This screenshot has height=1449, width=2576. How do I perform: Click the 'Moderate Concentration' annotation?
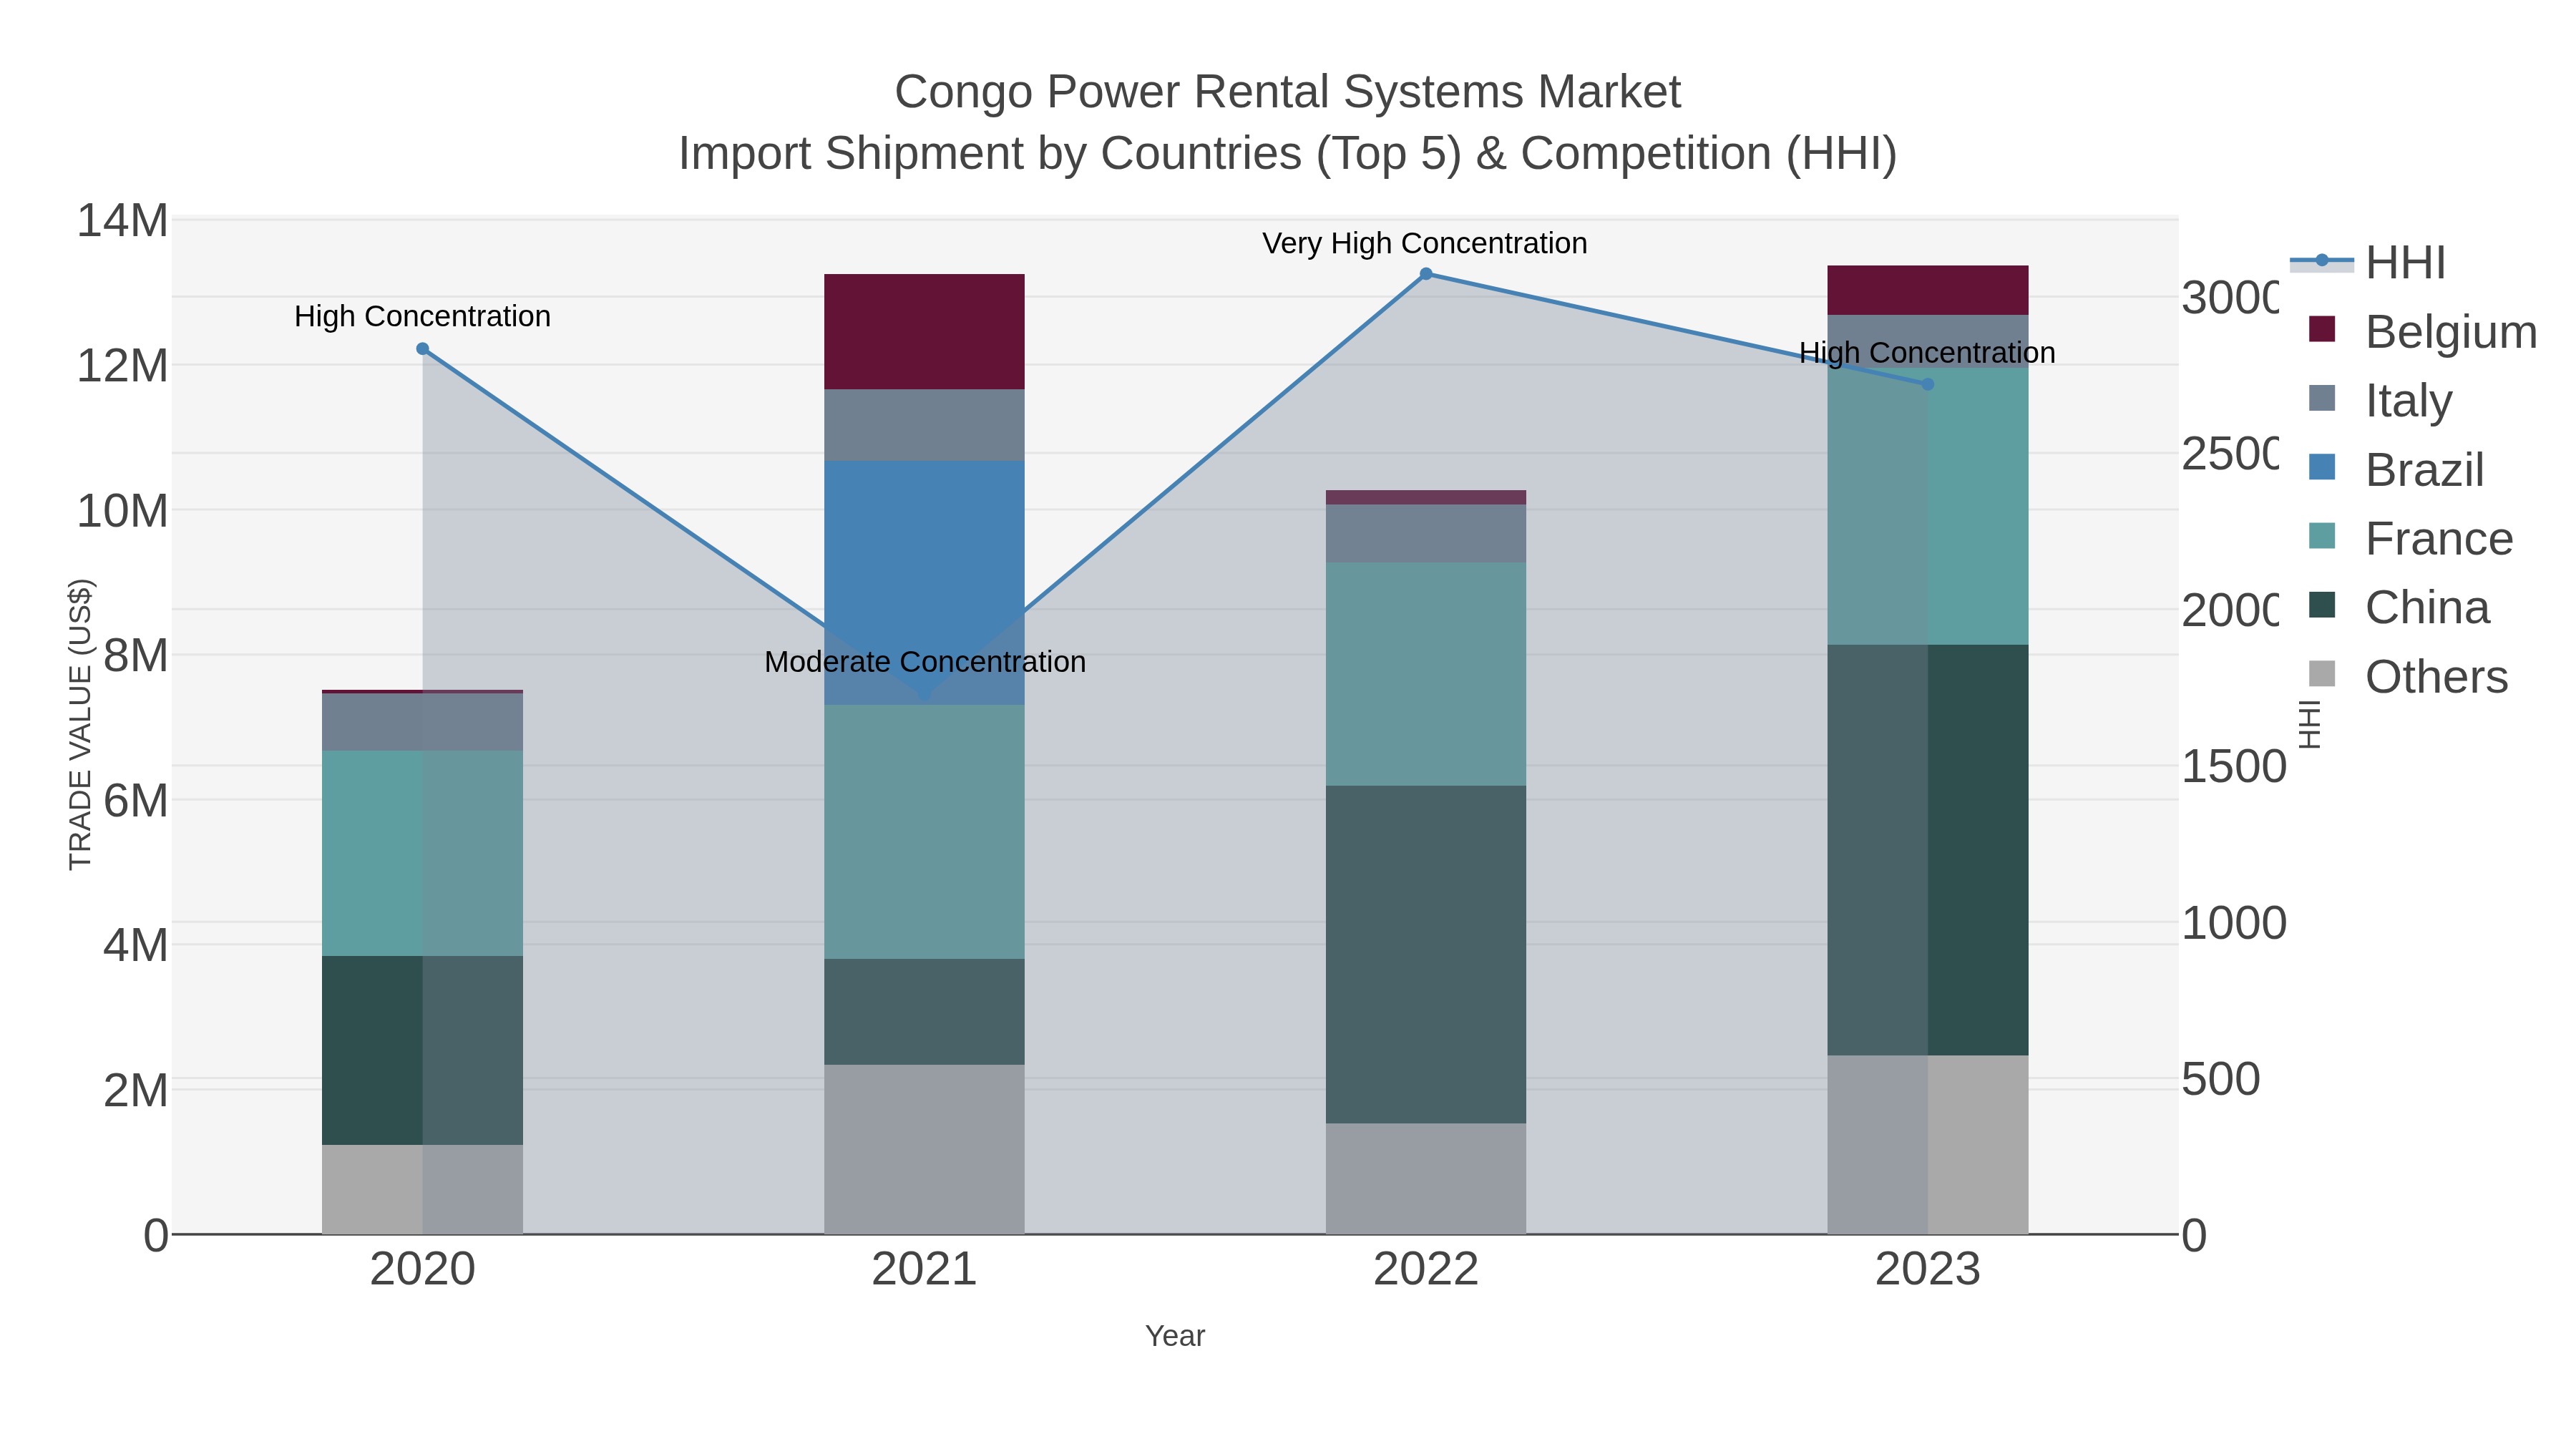pos(925,662)
